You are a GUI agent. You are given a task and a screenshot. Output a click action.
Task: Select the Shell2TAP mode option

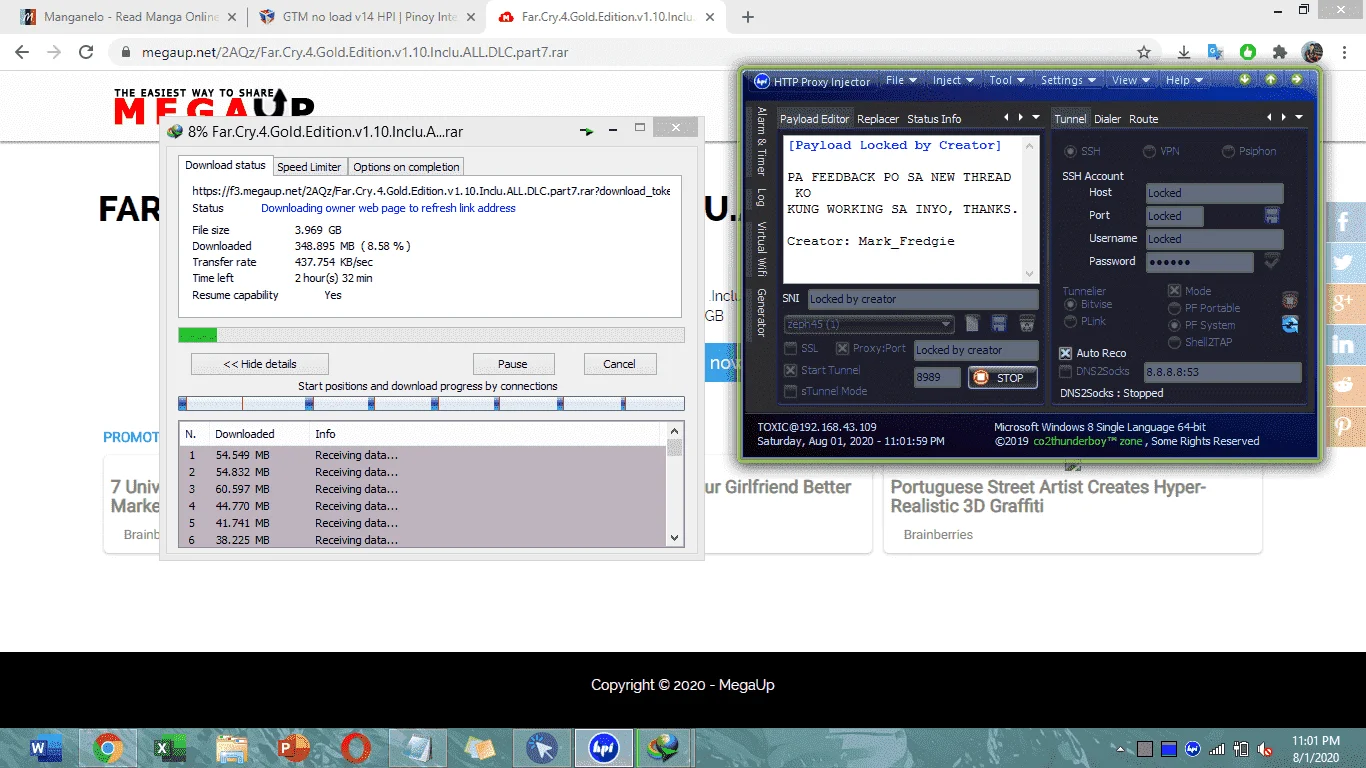[x=1175, y=342]
